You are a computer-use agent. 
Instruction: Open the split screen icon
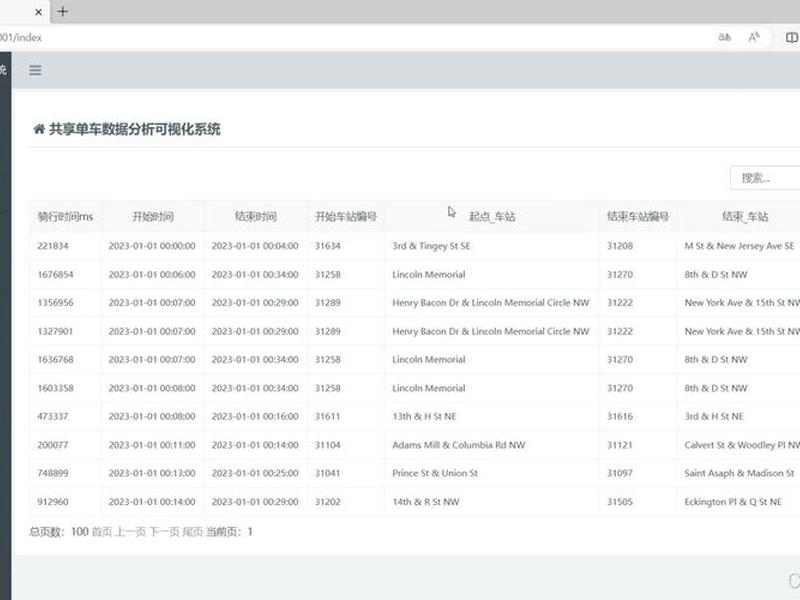click(791, 37)
